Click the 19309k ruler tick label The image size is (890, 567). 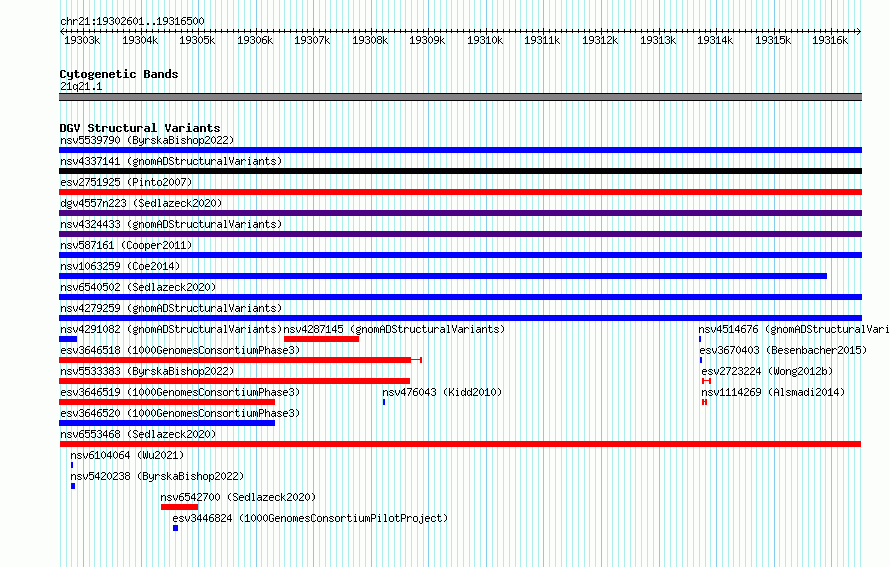[x=427, y=40]
